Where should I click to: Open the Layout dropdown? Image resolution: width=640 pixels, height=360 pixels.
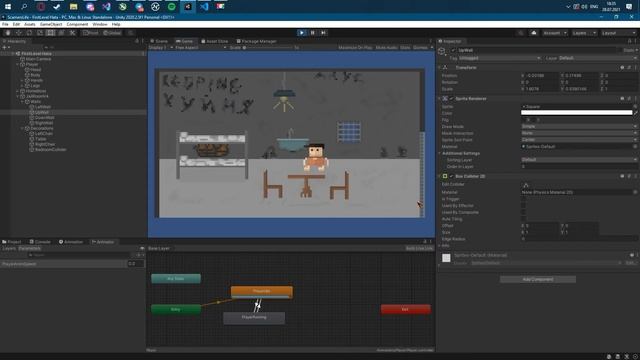[618, 33]
